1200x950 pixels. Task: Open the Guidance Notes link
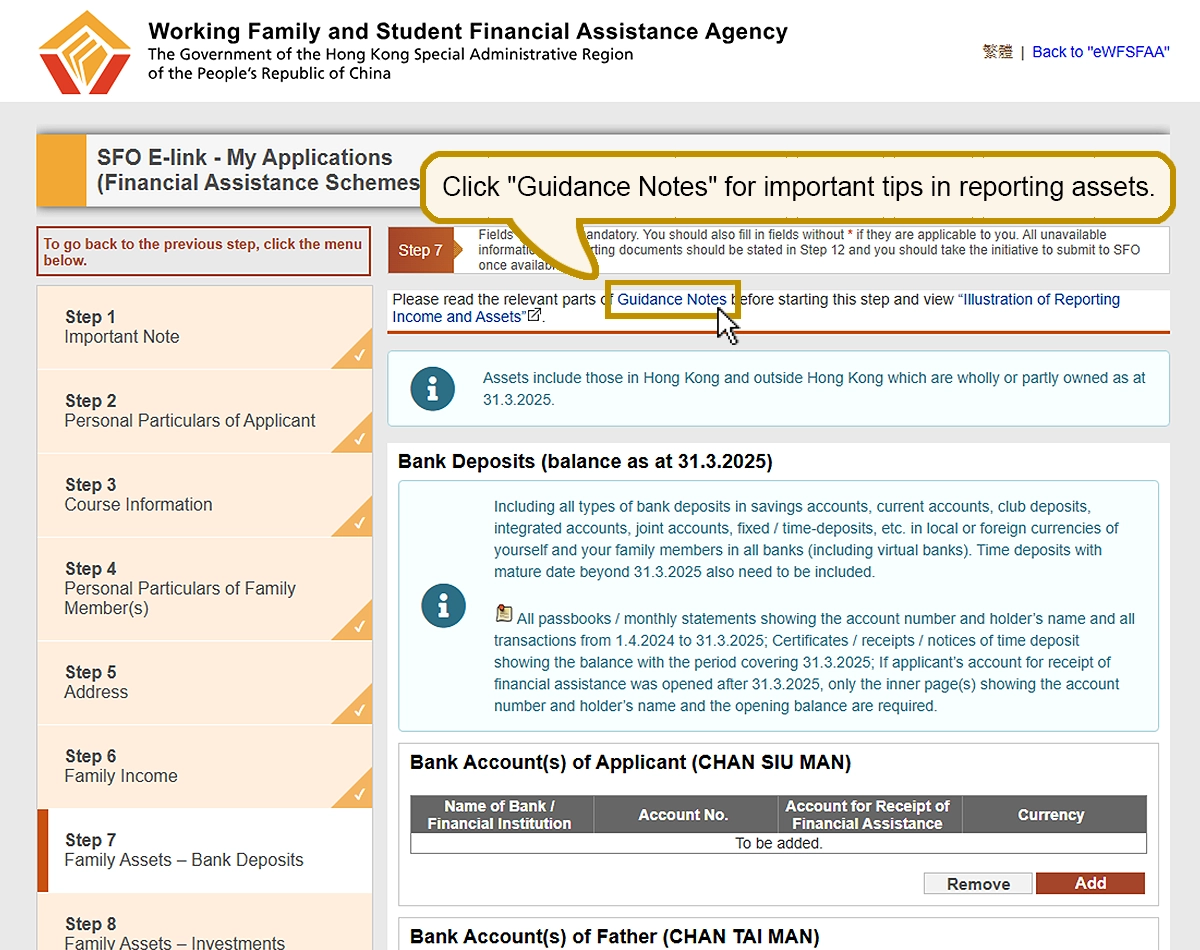point(672,299)
